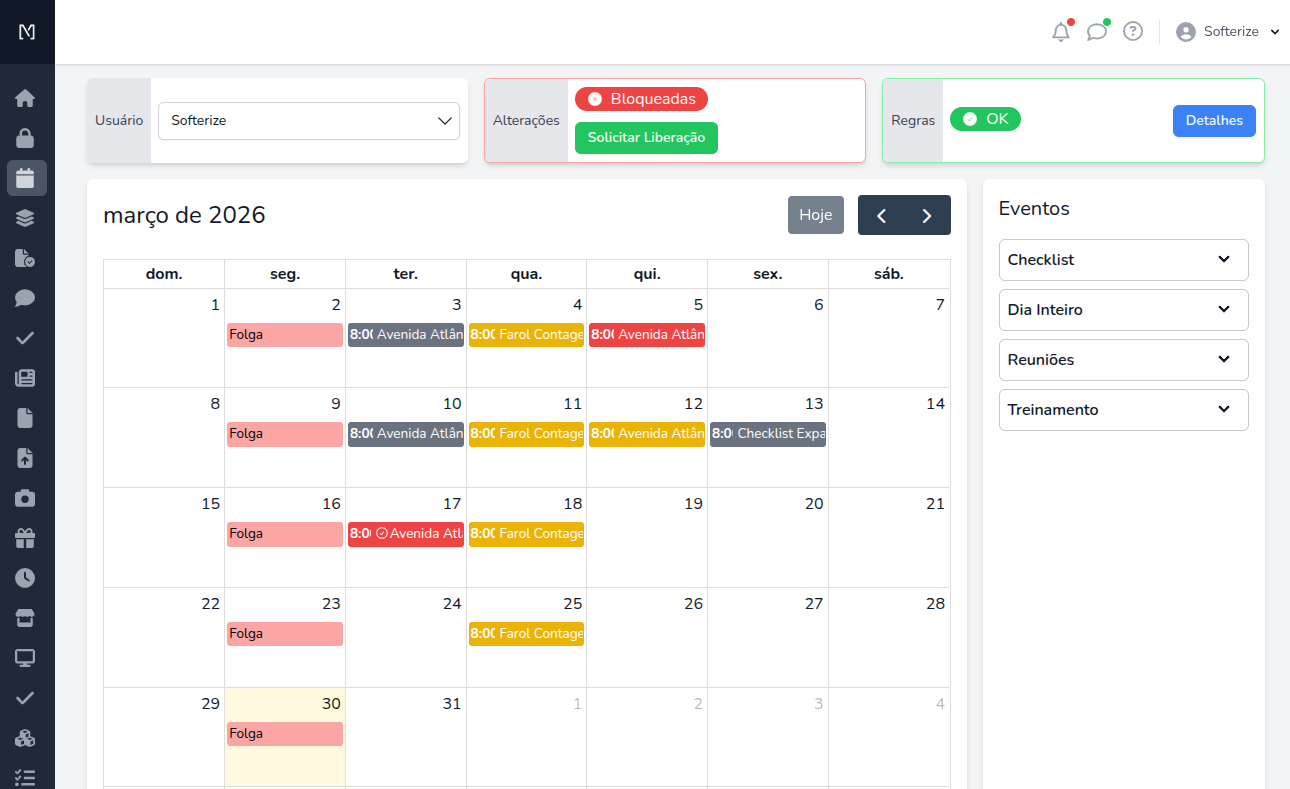Expand the Reuniões events group
Screen dimensions: 1290x789
[x=1122, y=360]
